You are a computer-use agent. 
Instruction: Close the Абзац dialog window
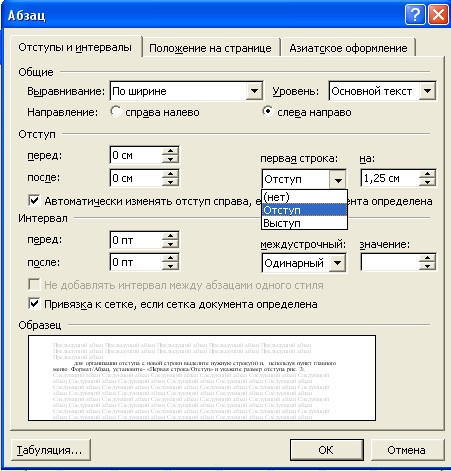point(438,15)
